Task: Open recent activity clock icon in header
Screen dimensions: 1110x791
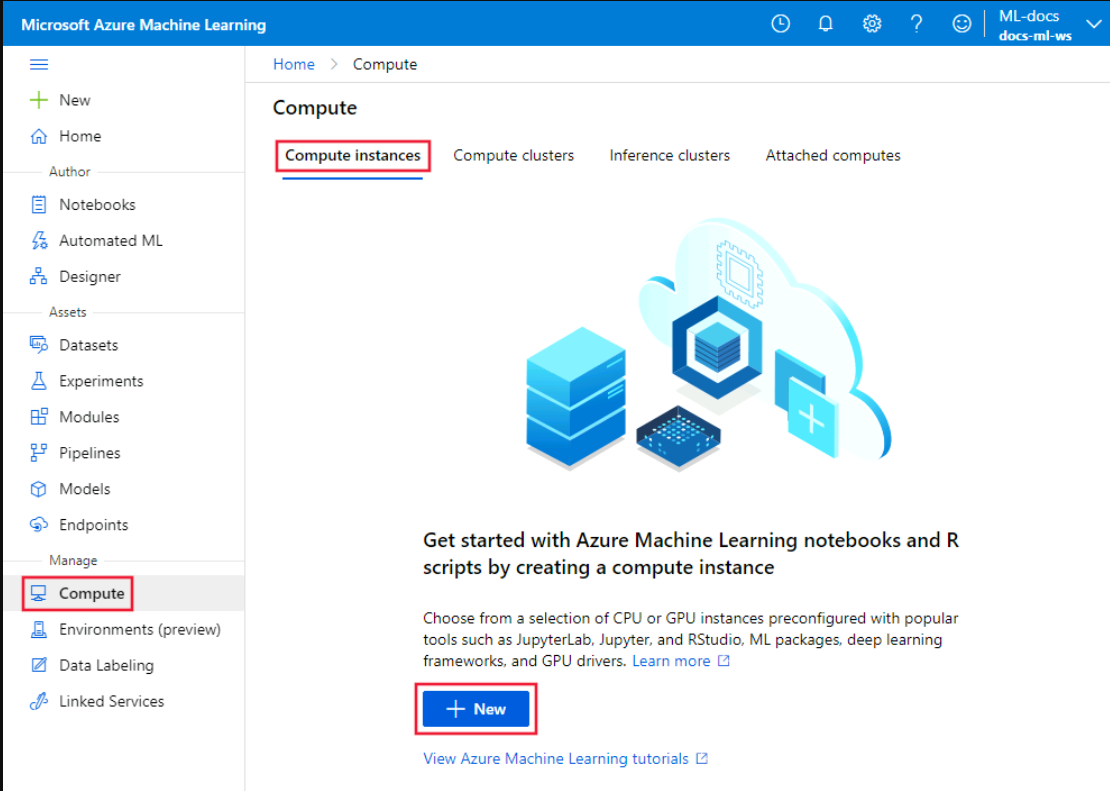Action: point(780,24)
